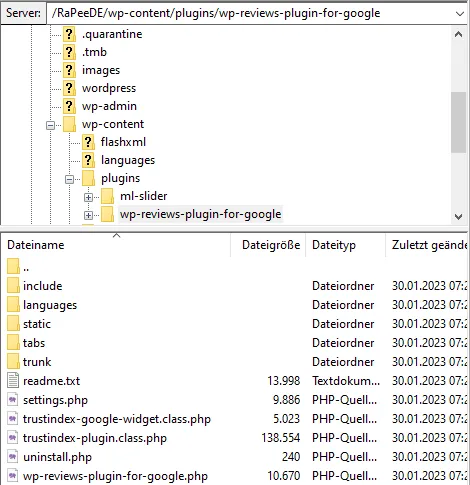Select the uninstall.php file icon
Screen dimensions: 470x485
pos(13,457)
